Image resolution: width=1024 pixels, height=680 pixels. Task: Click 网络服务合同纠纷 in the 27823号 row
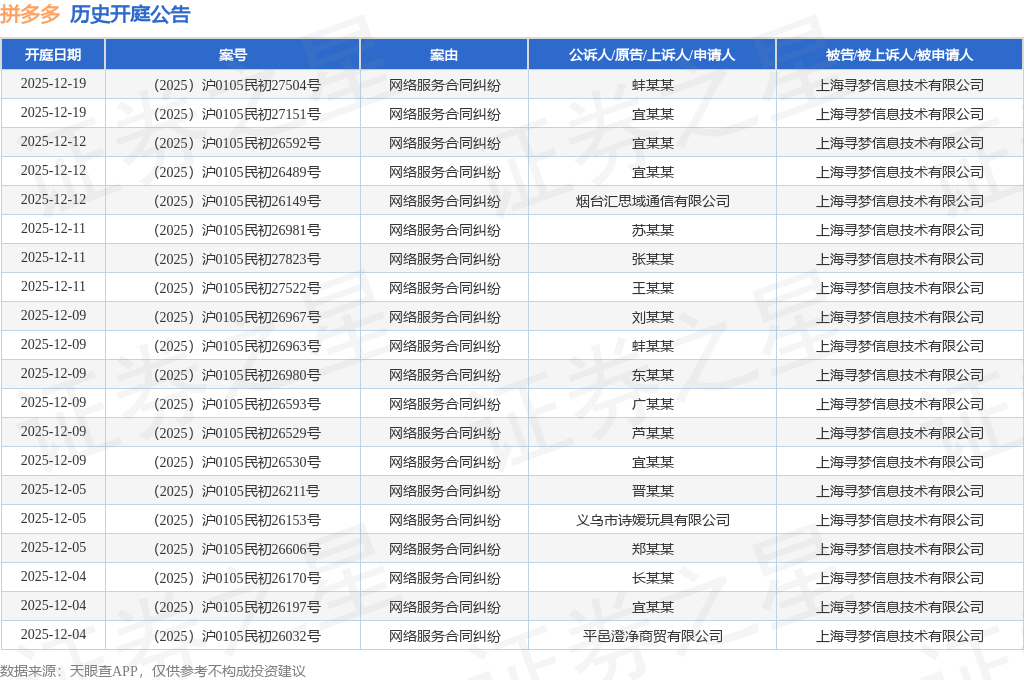[444, 259]
